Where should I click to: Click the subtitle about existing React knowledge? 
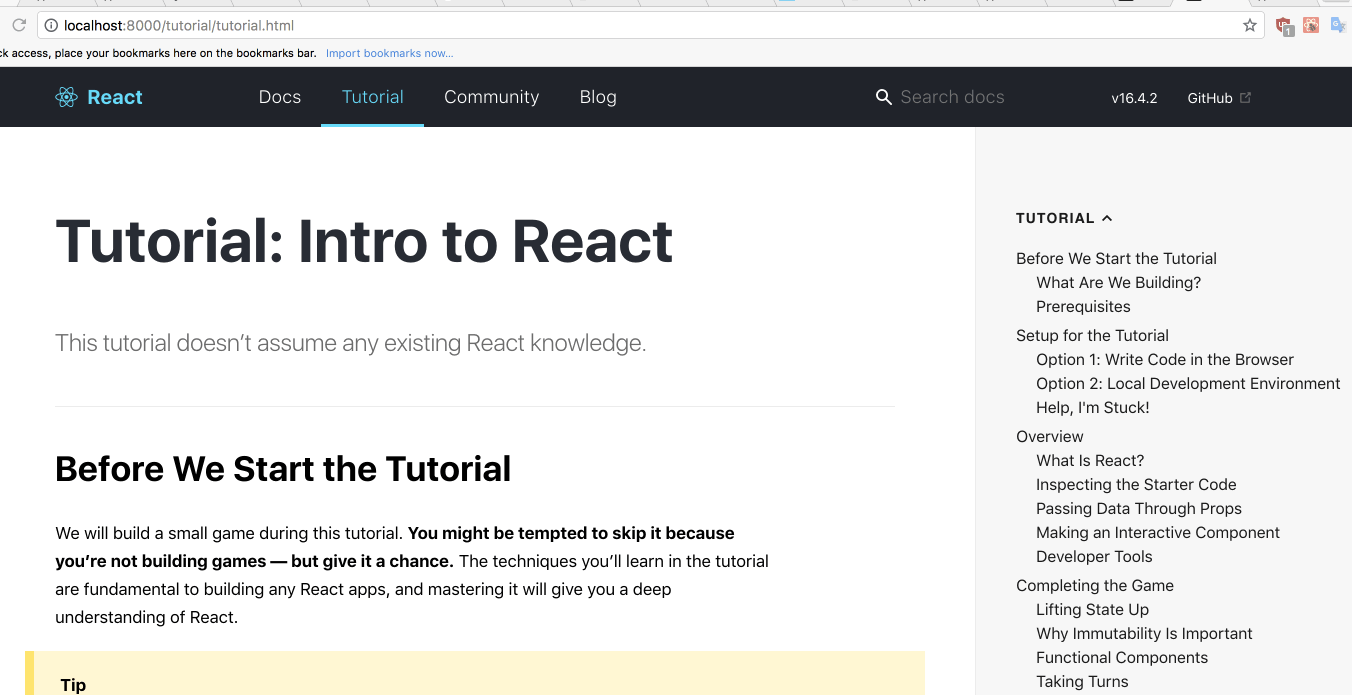351,343
